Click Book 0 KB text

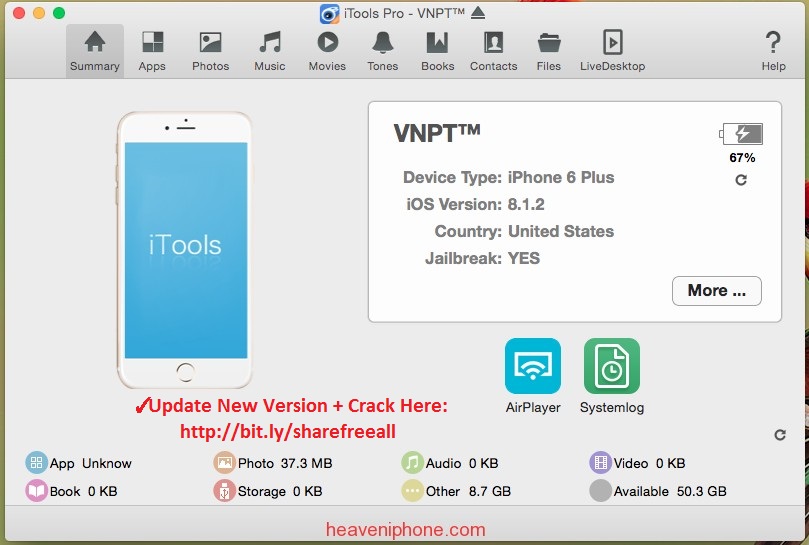83,491
